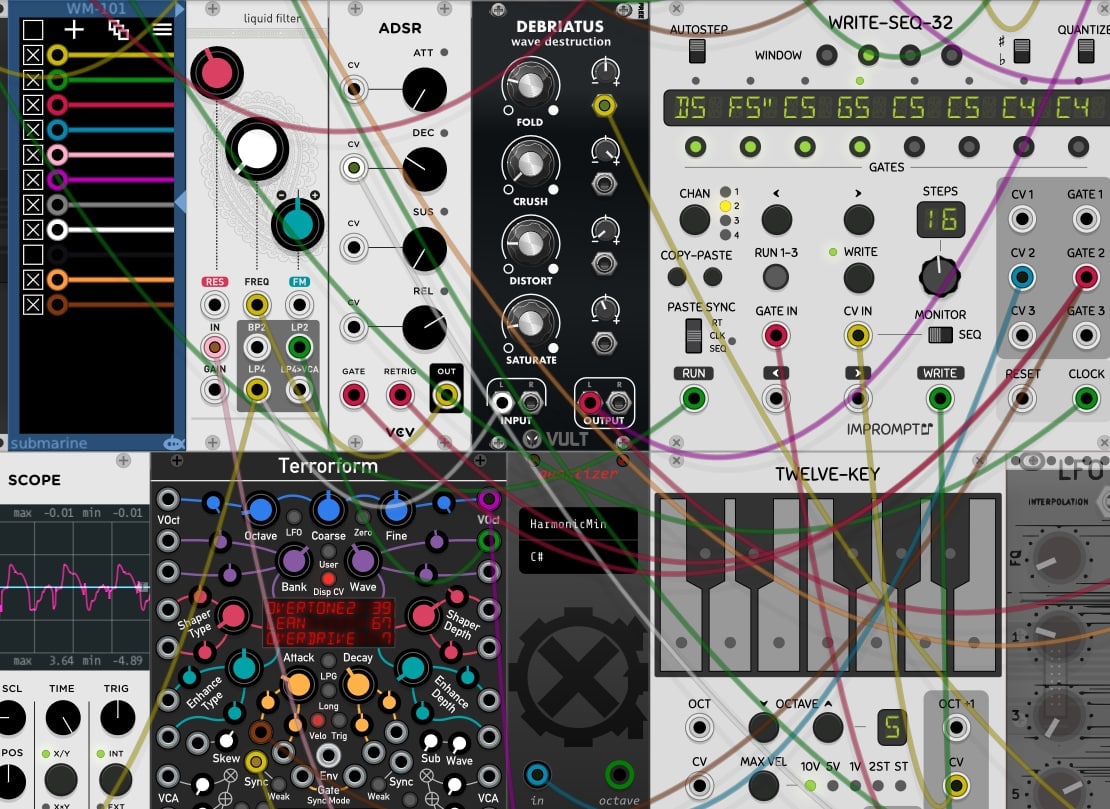The height and width of the screenshot is (809, 1110).
Task: Click the Twelve-Key octave up button
Action: point(828,727)
